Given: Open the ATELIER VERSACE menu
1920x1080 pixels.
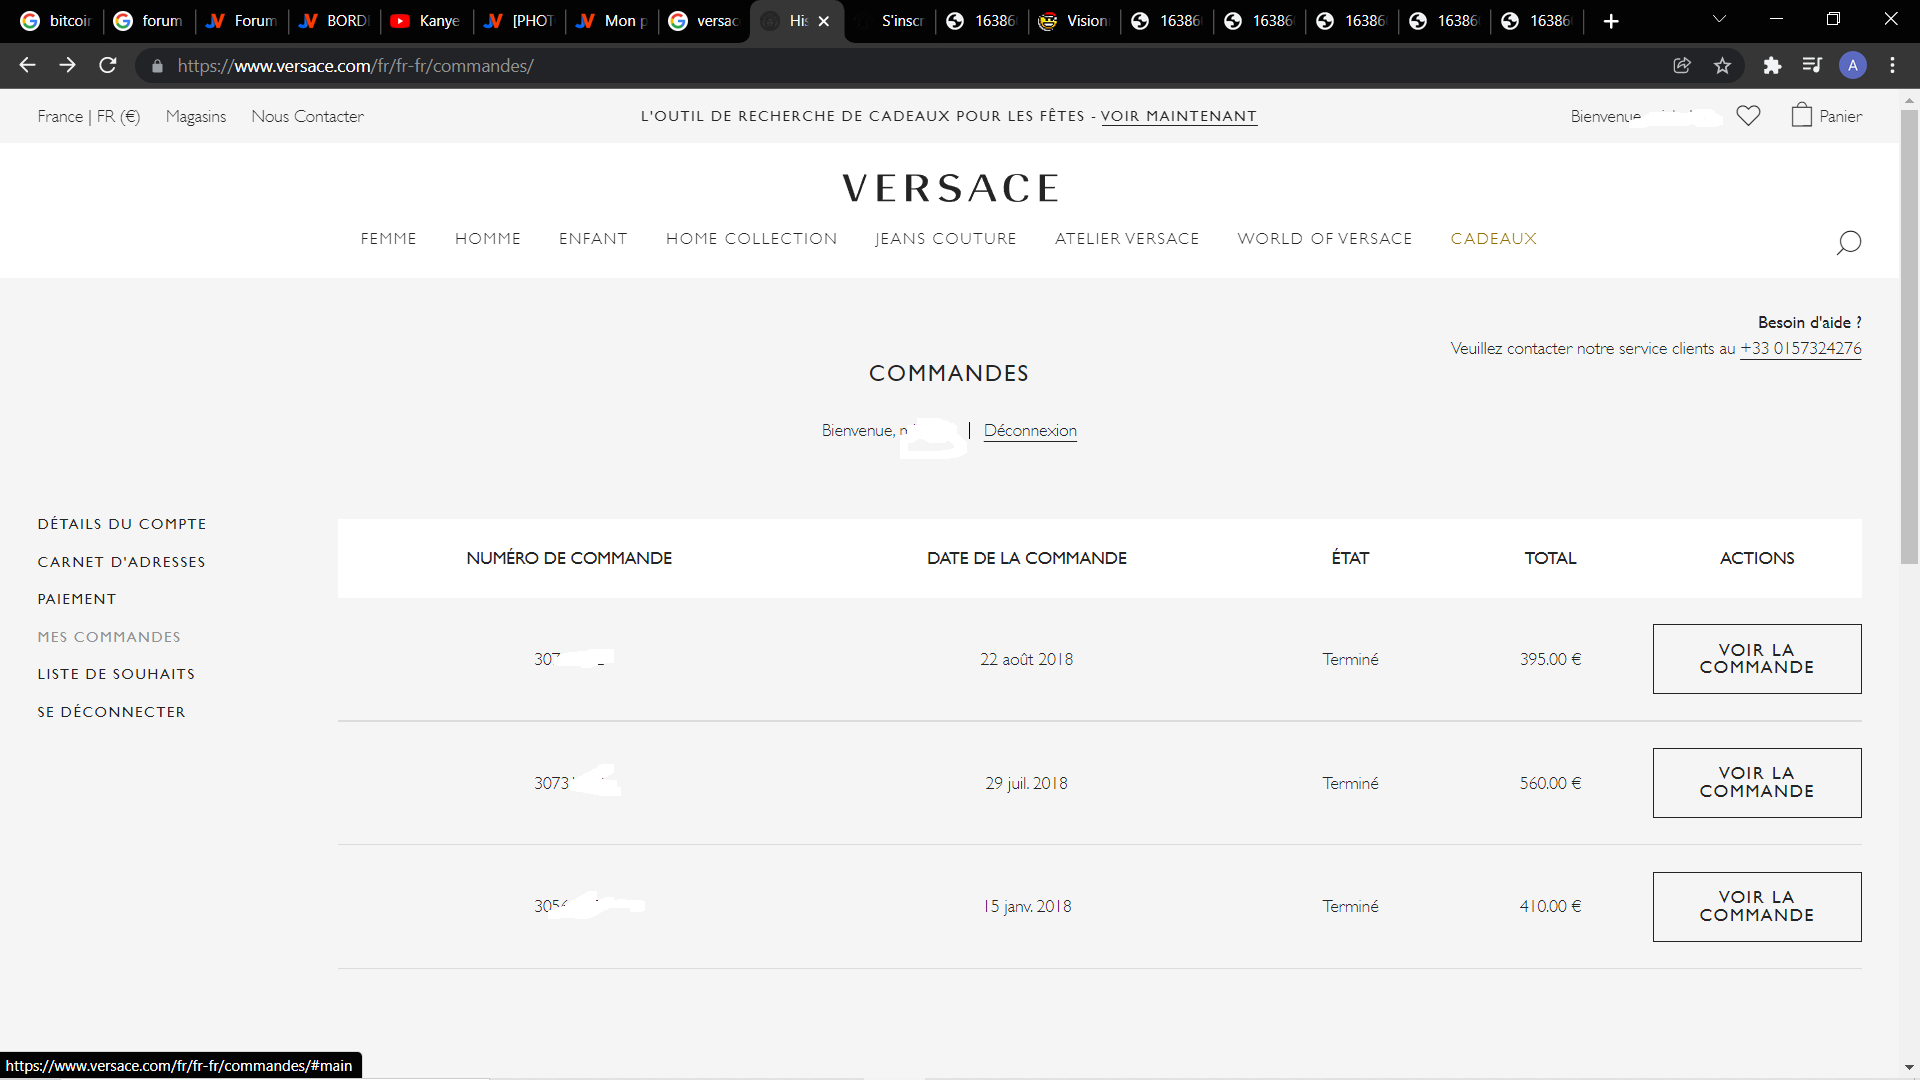Looking at the screenshot, I should coord(1127,239).
